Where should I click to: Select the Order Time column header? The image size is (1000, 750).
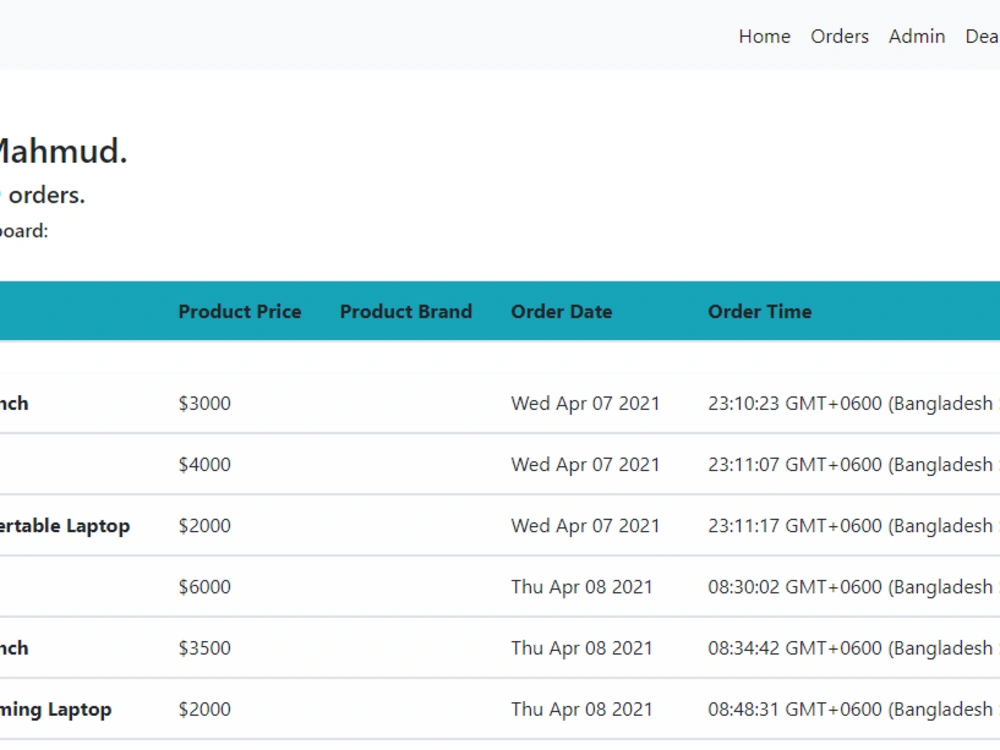[760, 311]
